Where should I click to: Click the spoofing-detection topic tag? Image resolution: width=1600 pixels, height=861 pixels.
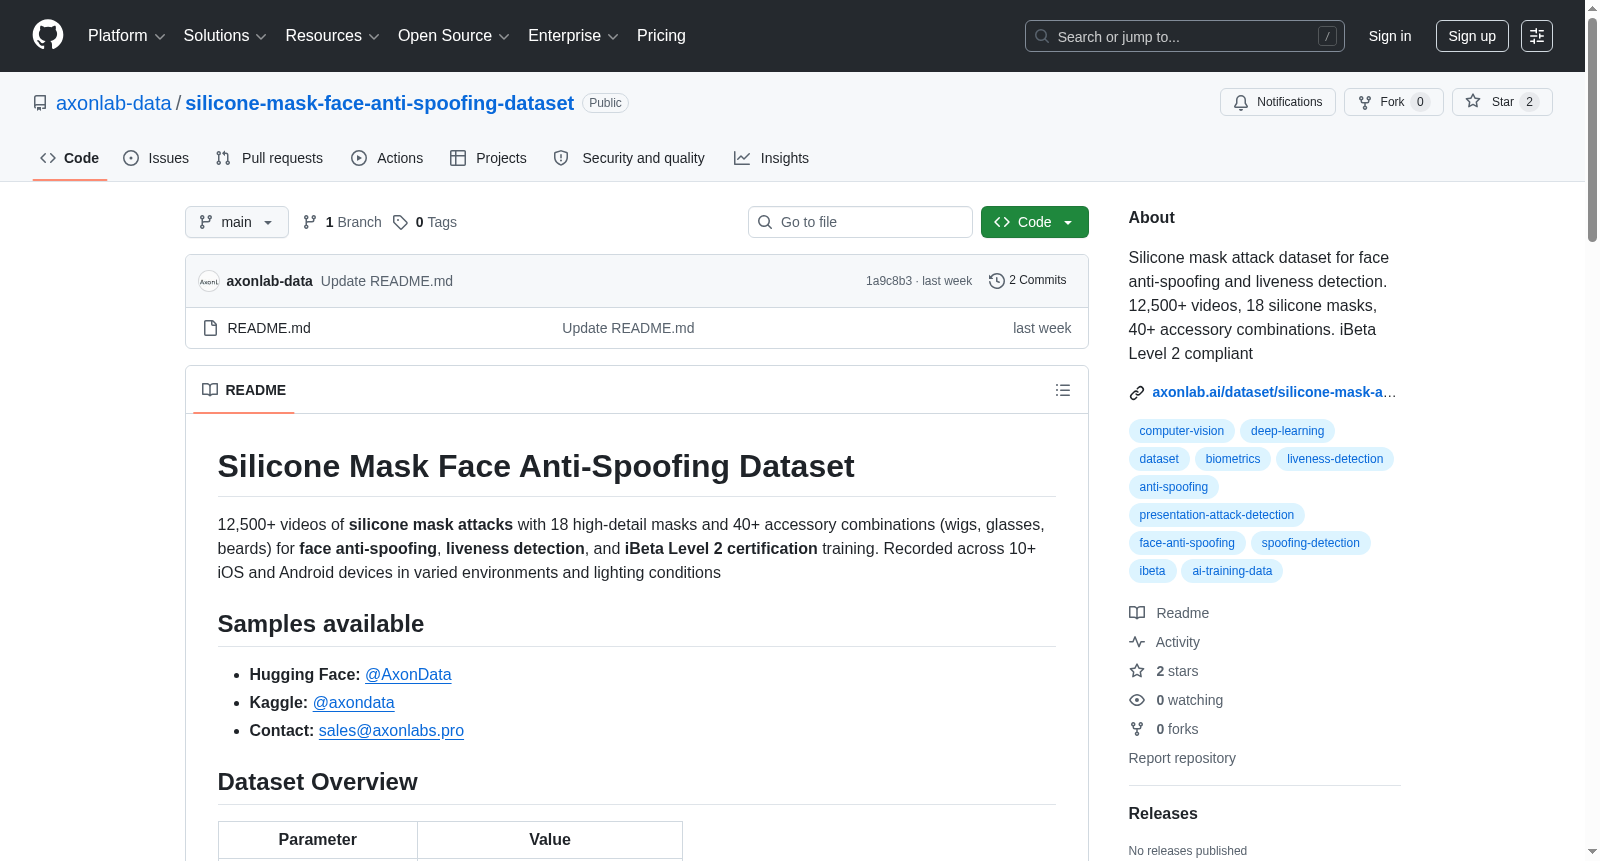(1310, 543)
